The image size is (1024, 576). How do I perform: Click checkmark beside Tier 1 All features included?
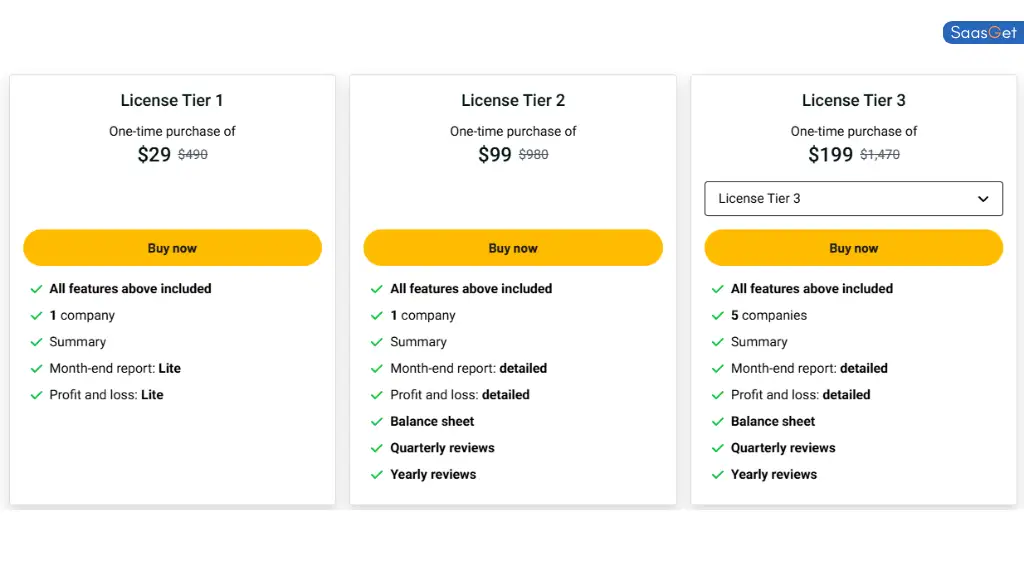tap(37, 289)
